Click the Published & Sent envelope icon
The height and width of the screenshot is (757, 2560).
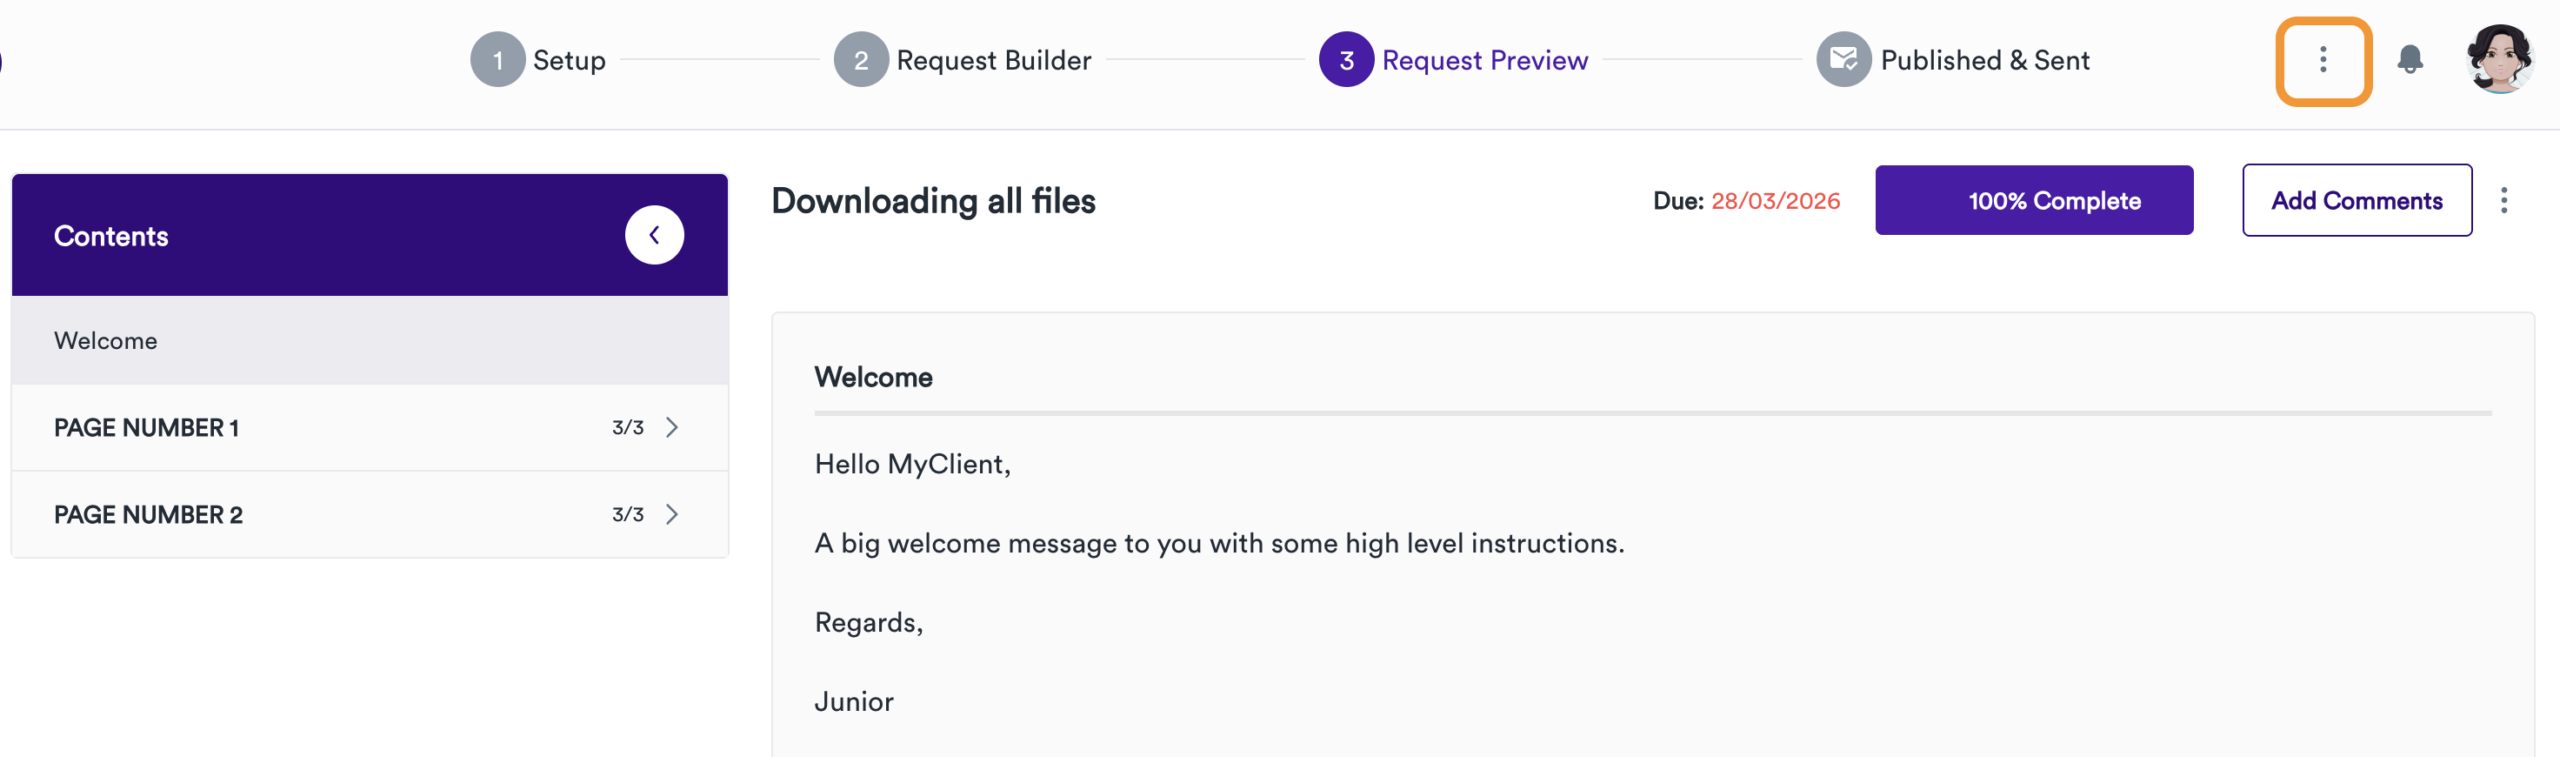(1843, 59)
